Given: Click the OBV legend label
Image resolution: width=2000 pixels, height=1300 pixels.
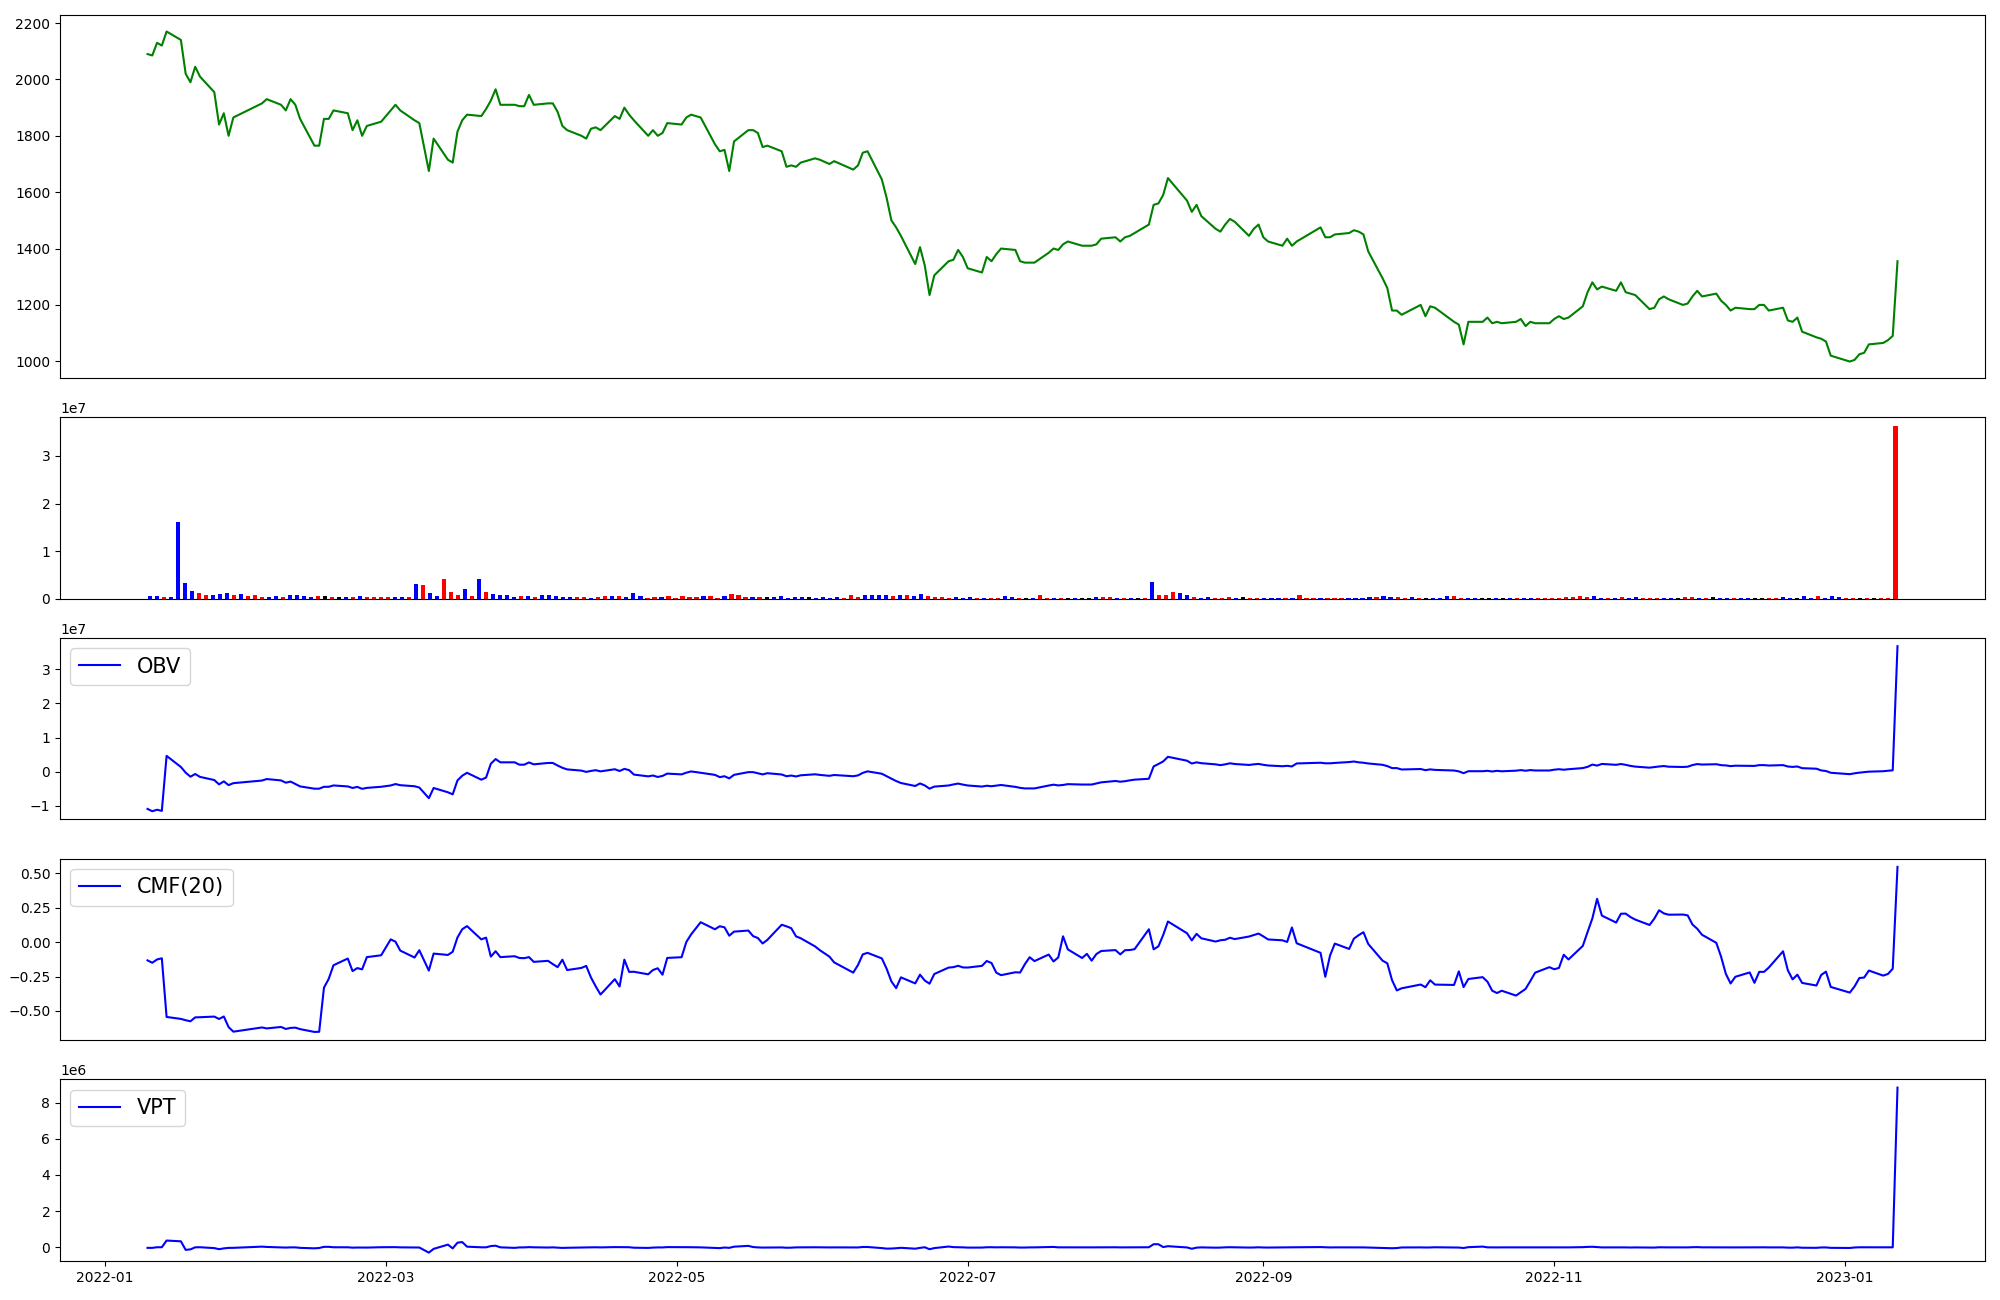Looking at the screenshot, I should click(x=158, y=666).
